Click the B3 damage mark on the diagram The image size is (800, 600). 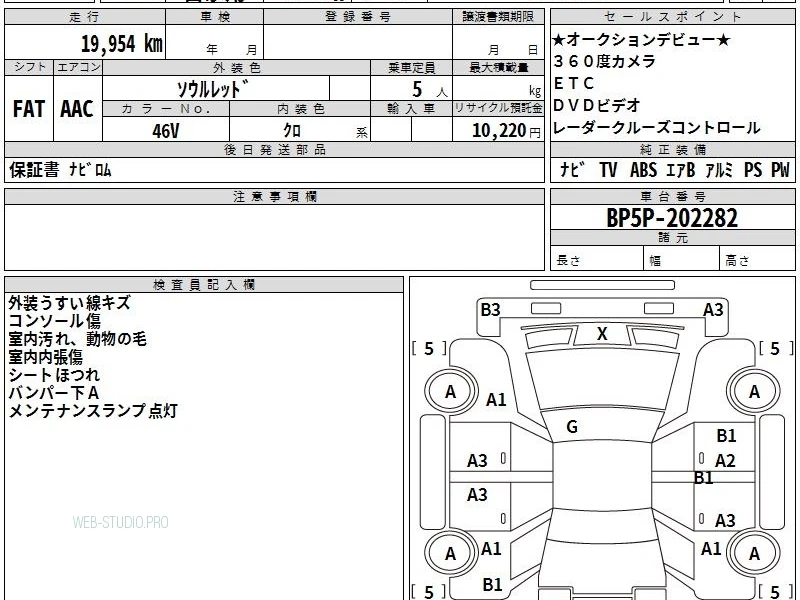490,310
